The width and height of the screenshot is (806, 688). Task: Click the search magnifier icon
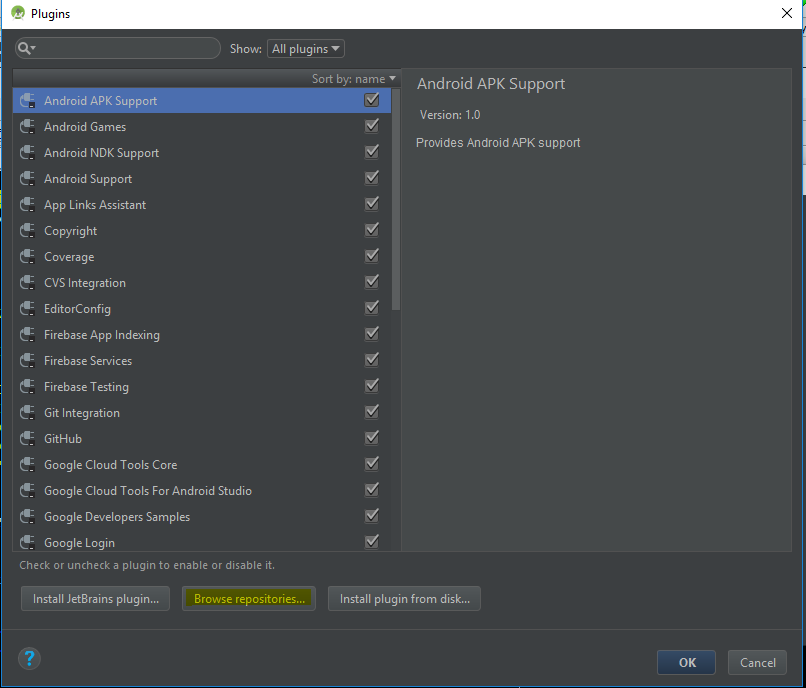[x=25, y=48]
